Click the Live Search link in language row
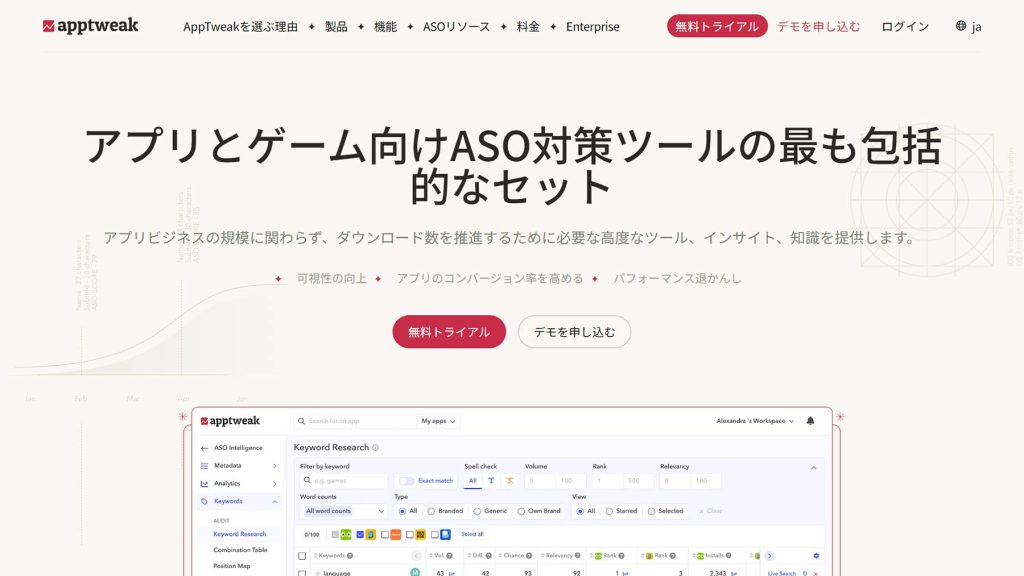Viewport: 1024px width, 576px height. point(782,573)
